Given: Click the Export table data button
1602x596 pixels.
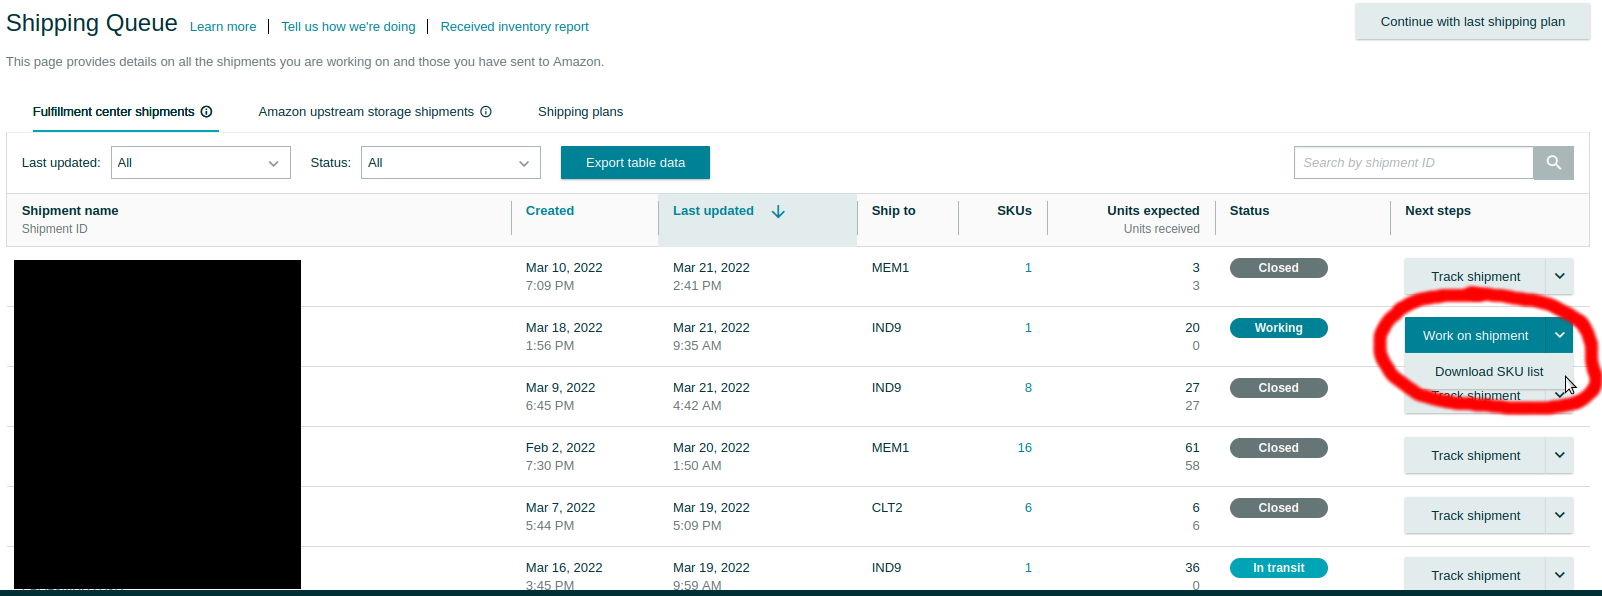Looking at the screenshot, I should (635, 163).
